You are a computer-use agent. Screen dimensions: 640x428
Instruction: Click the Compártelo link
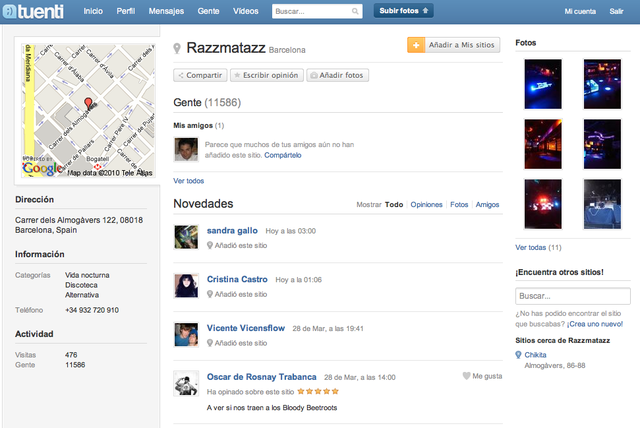pos(282,155)
